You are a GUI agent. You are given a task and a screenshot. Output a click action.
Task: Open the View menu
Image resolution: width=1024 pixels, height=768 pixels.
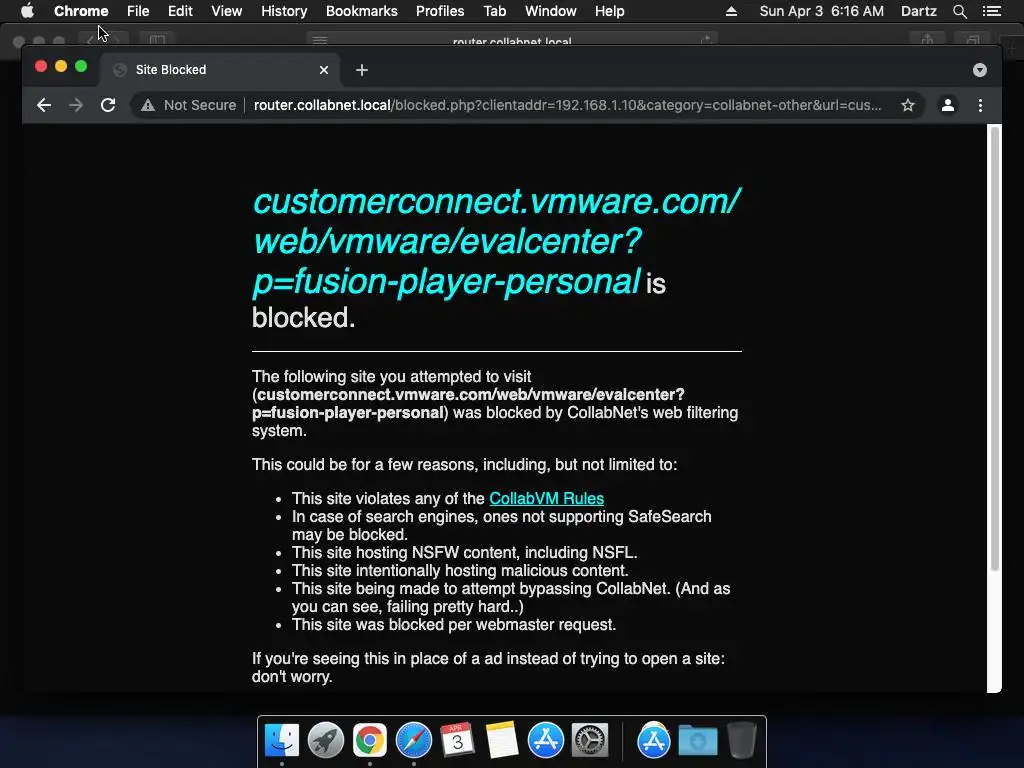[x=227, y=11]
